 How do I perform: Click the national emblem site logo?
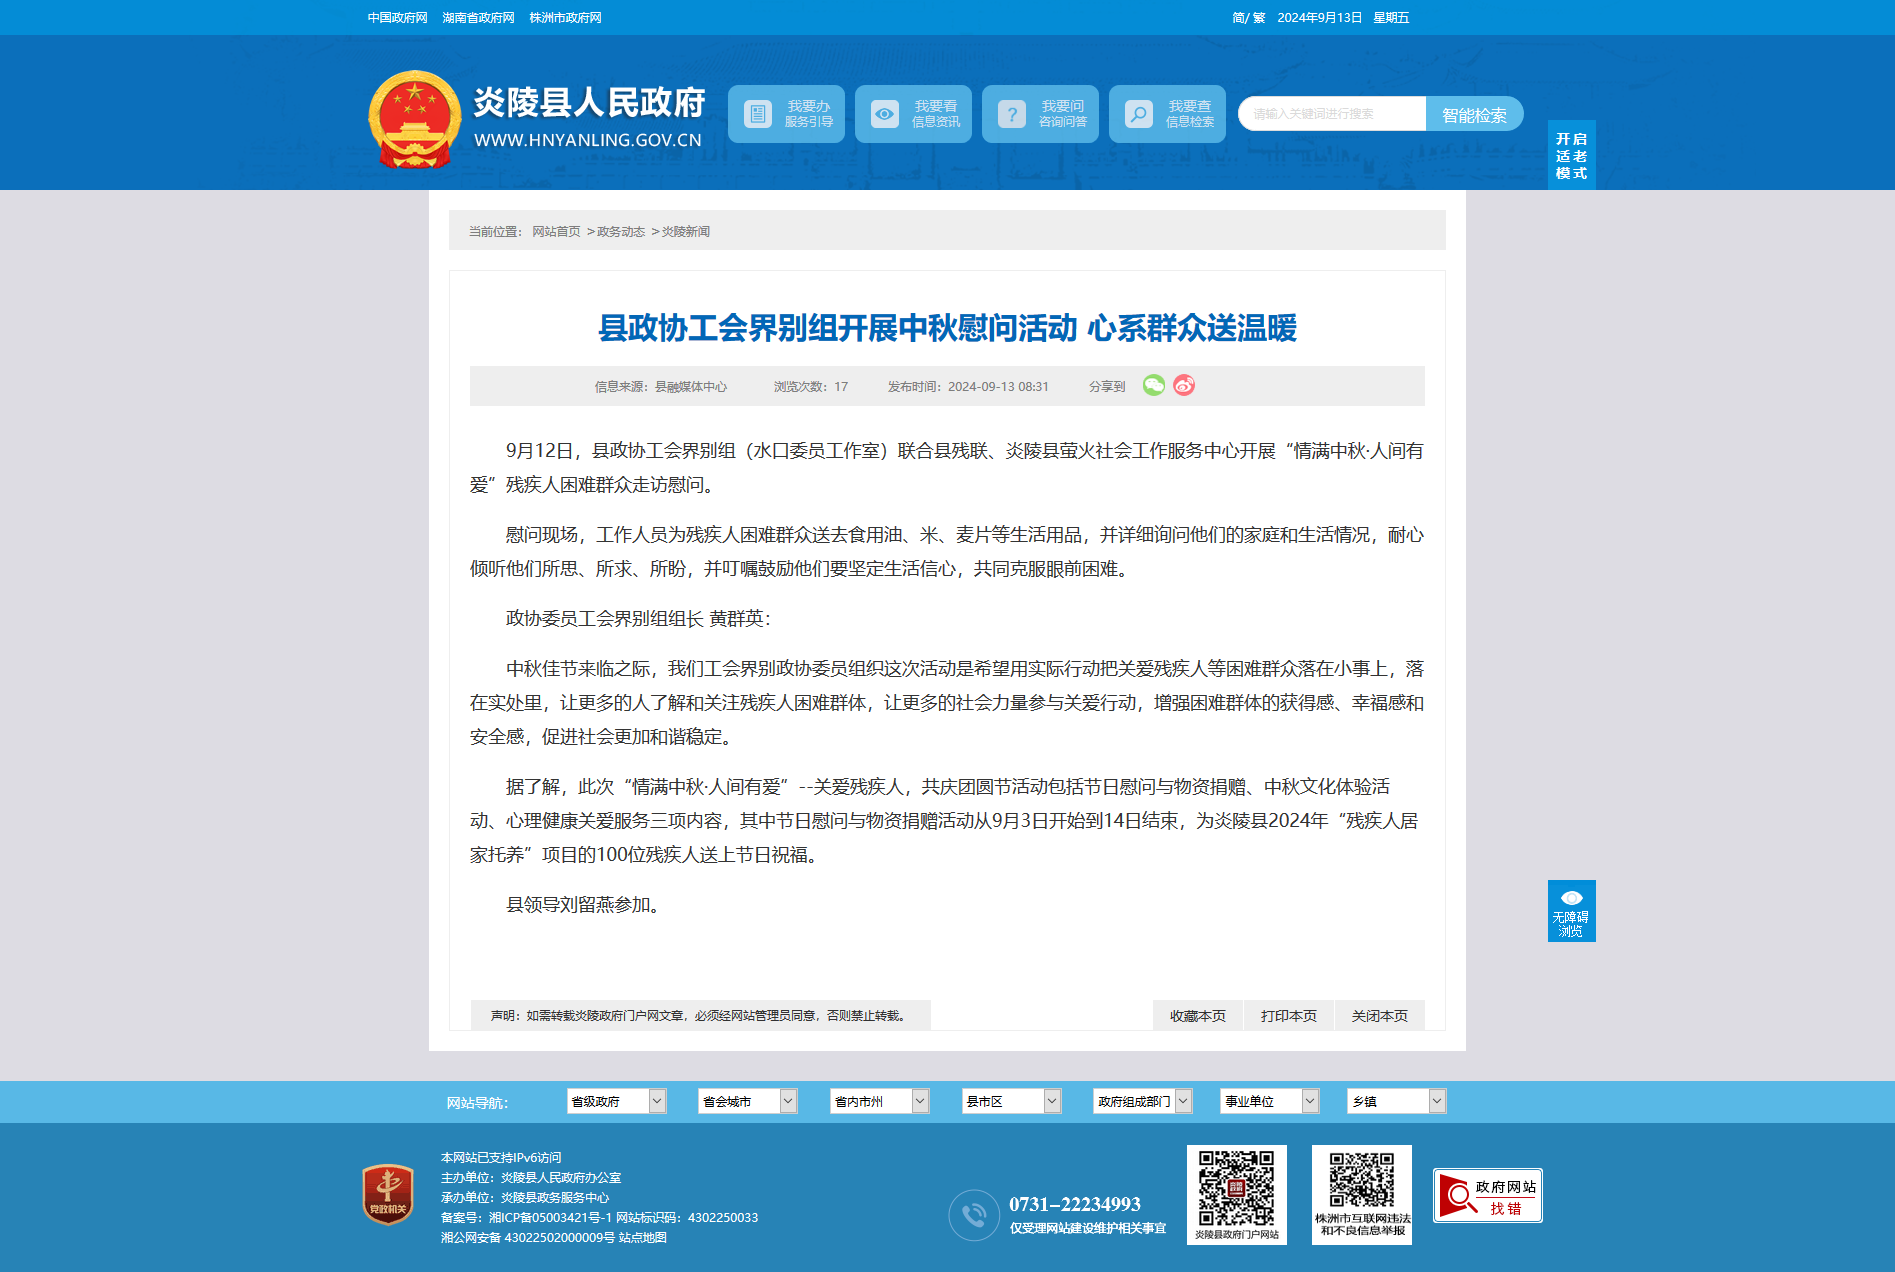click(x=414, y=119)
